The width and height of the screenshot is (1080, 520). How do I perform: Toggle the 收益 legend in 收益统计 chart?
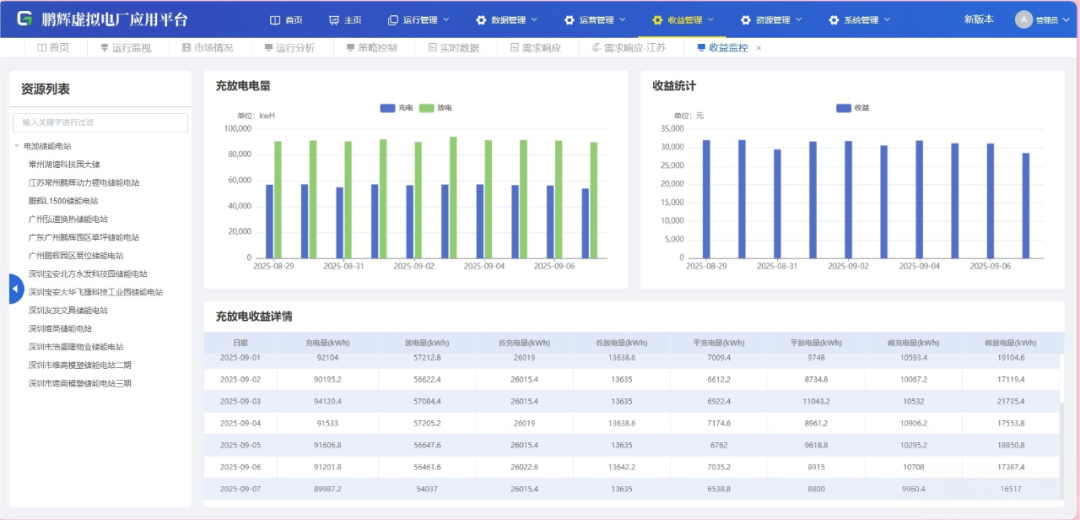point(852,107)
